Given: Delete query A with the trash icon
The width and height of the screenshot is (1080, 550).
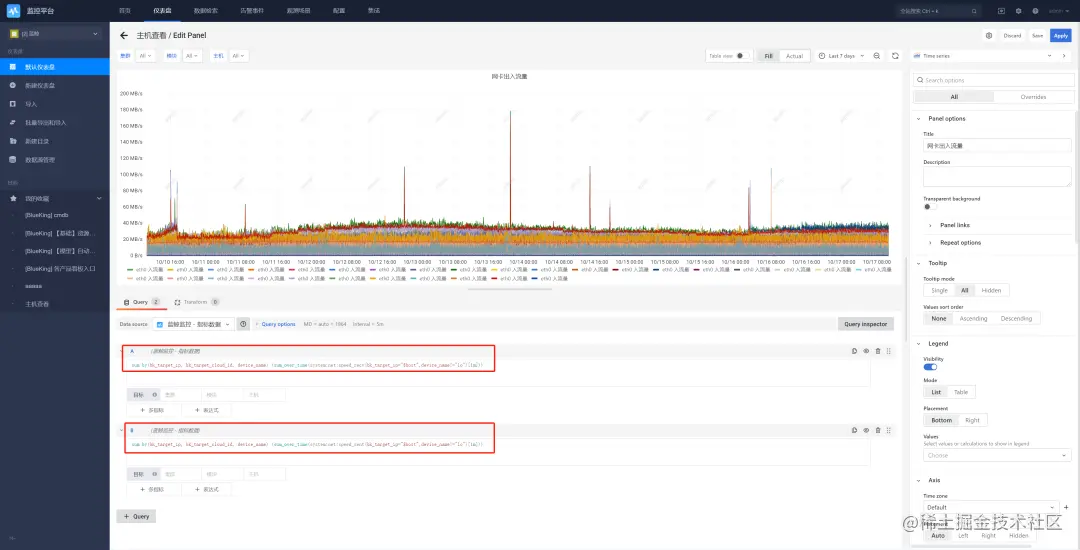Looking at the screenshot, I should (878, 351).
